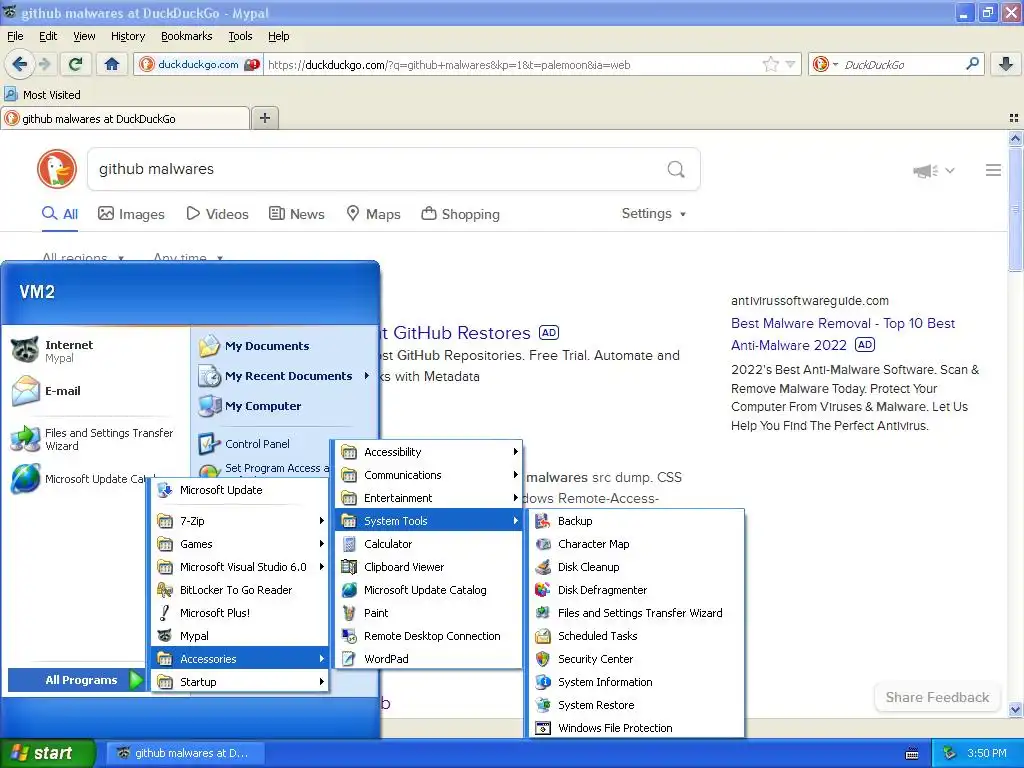Bookmark this page with the star icon
The height and width of the screenshot is (768, 1024).
click(771, 64)
